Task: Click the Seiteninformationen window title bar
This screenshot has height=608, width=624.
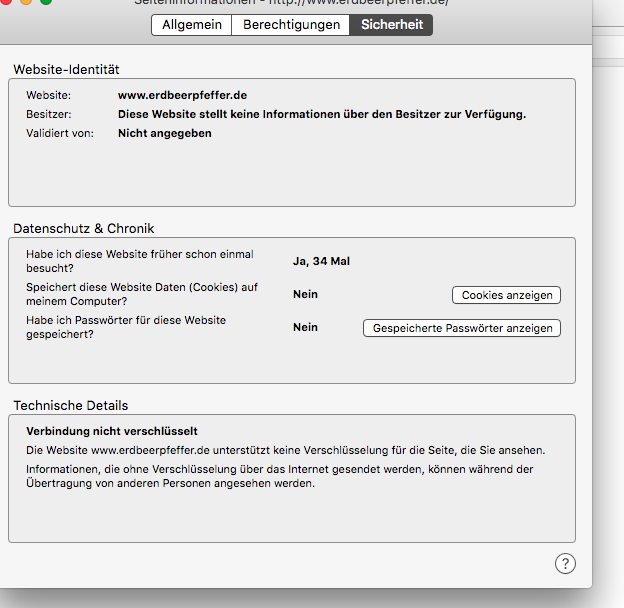Action: tap(291, 2)
